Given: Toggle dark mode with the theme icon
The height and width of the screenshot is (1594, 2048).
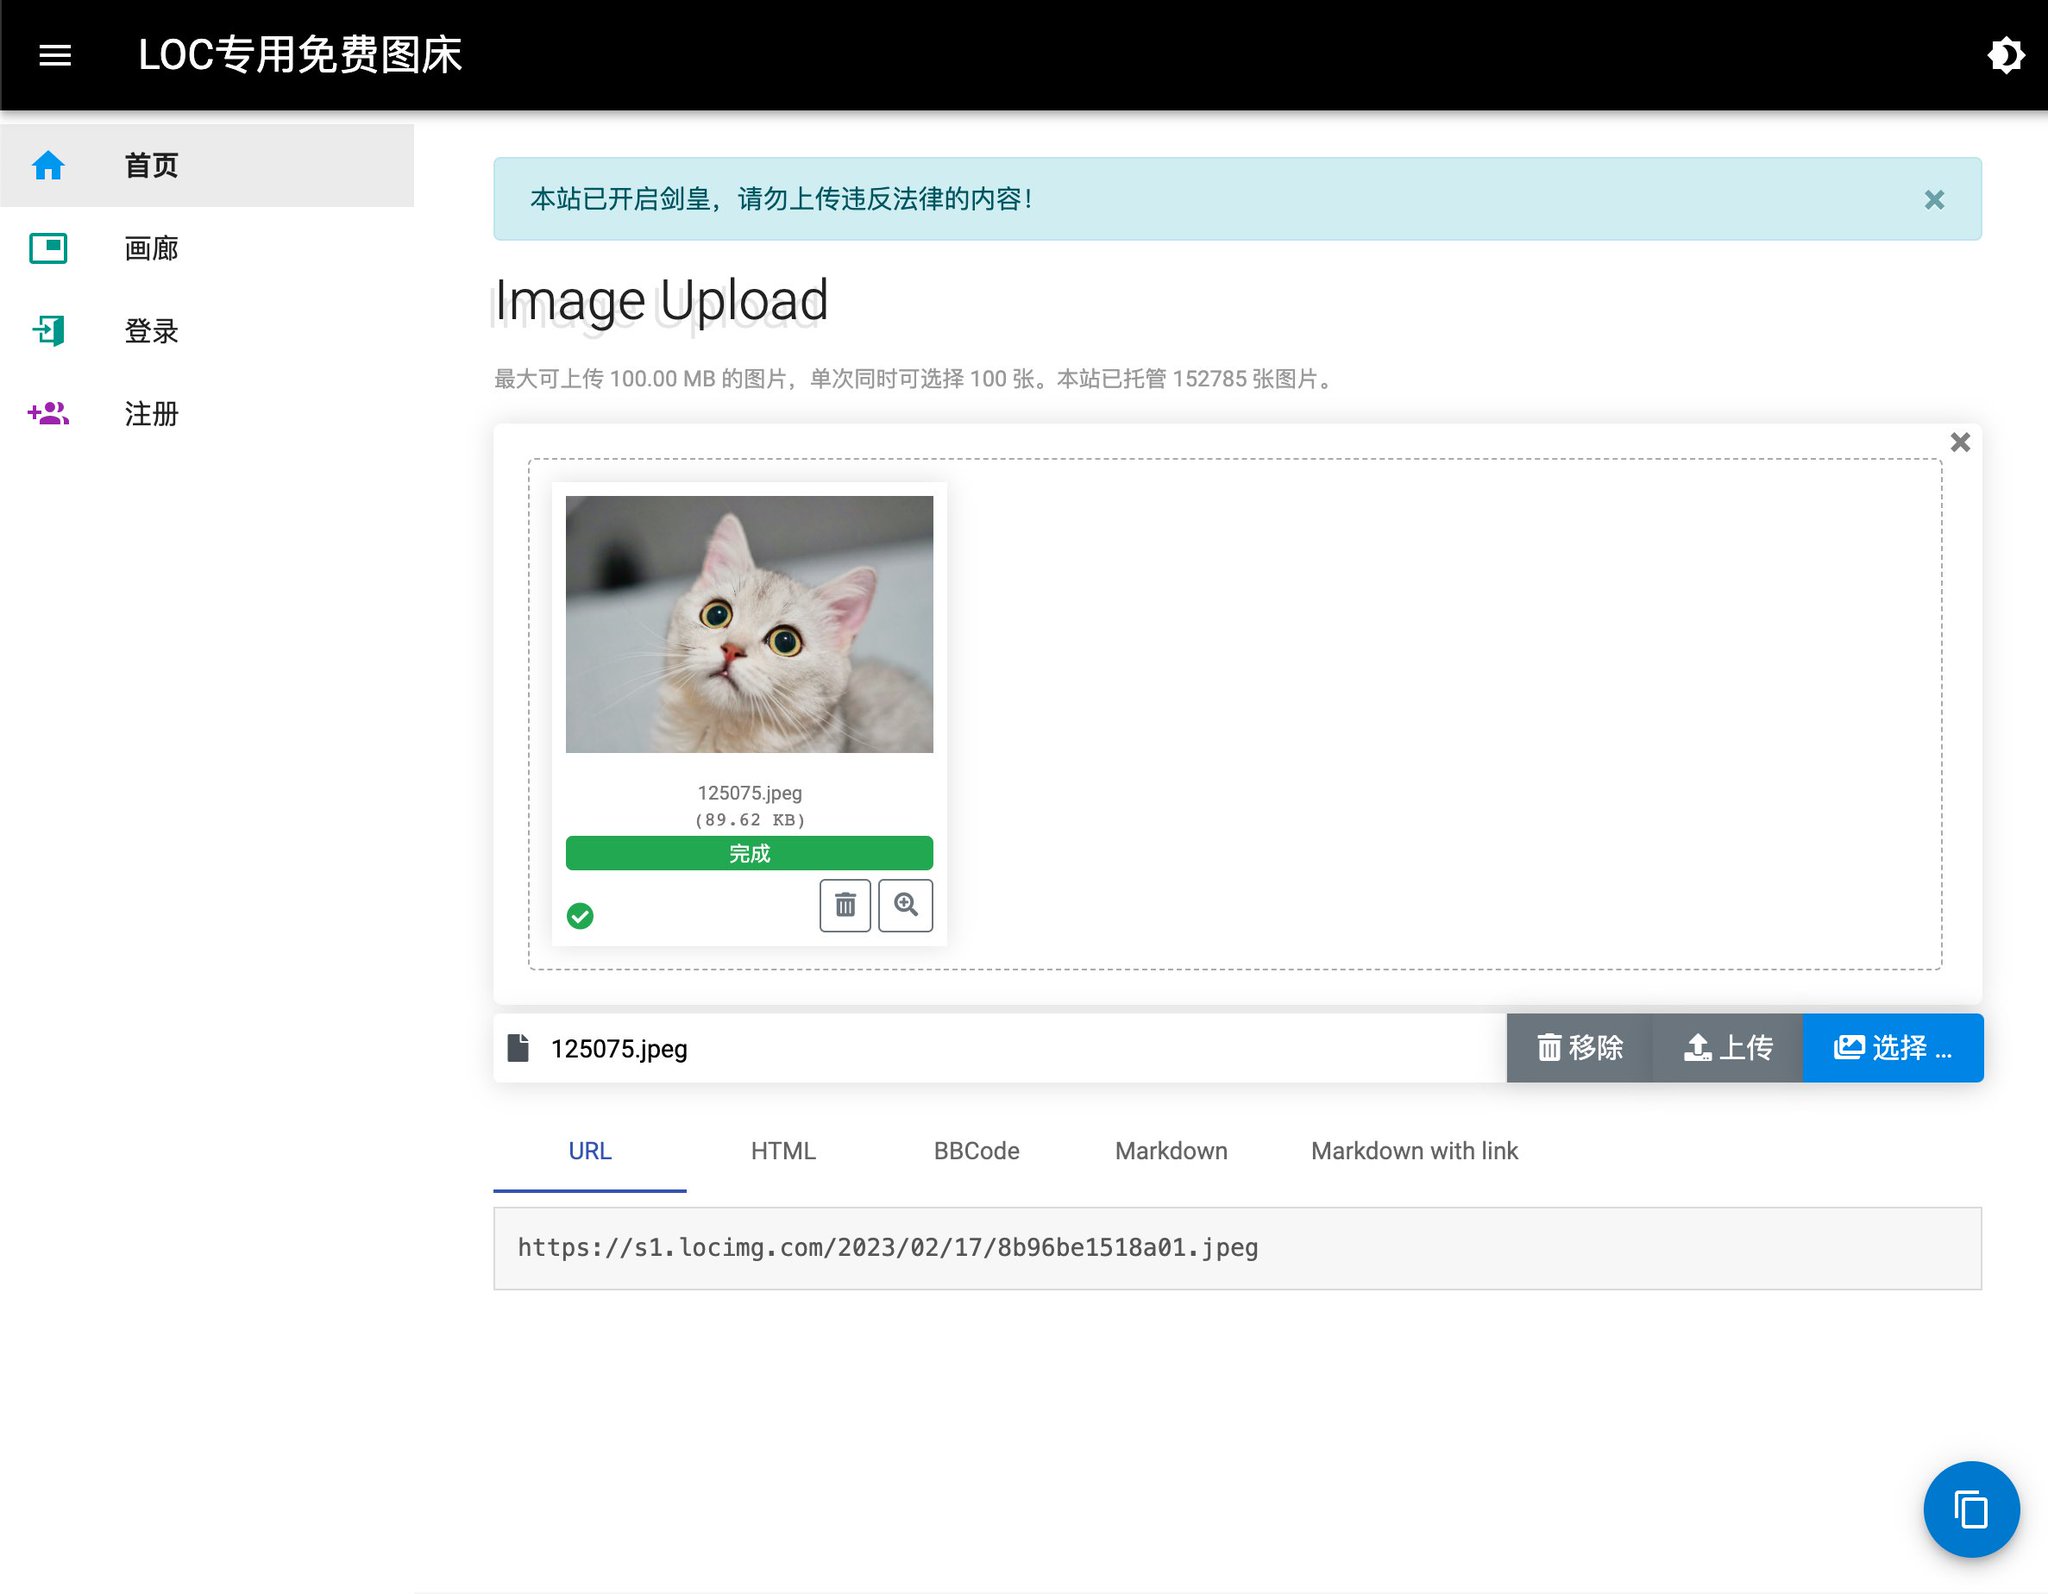Looking at the screenshot, I should [2005, 55].
